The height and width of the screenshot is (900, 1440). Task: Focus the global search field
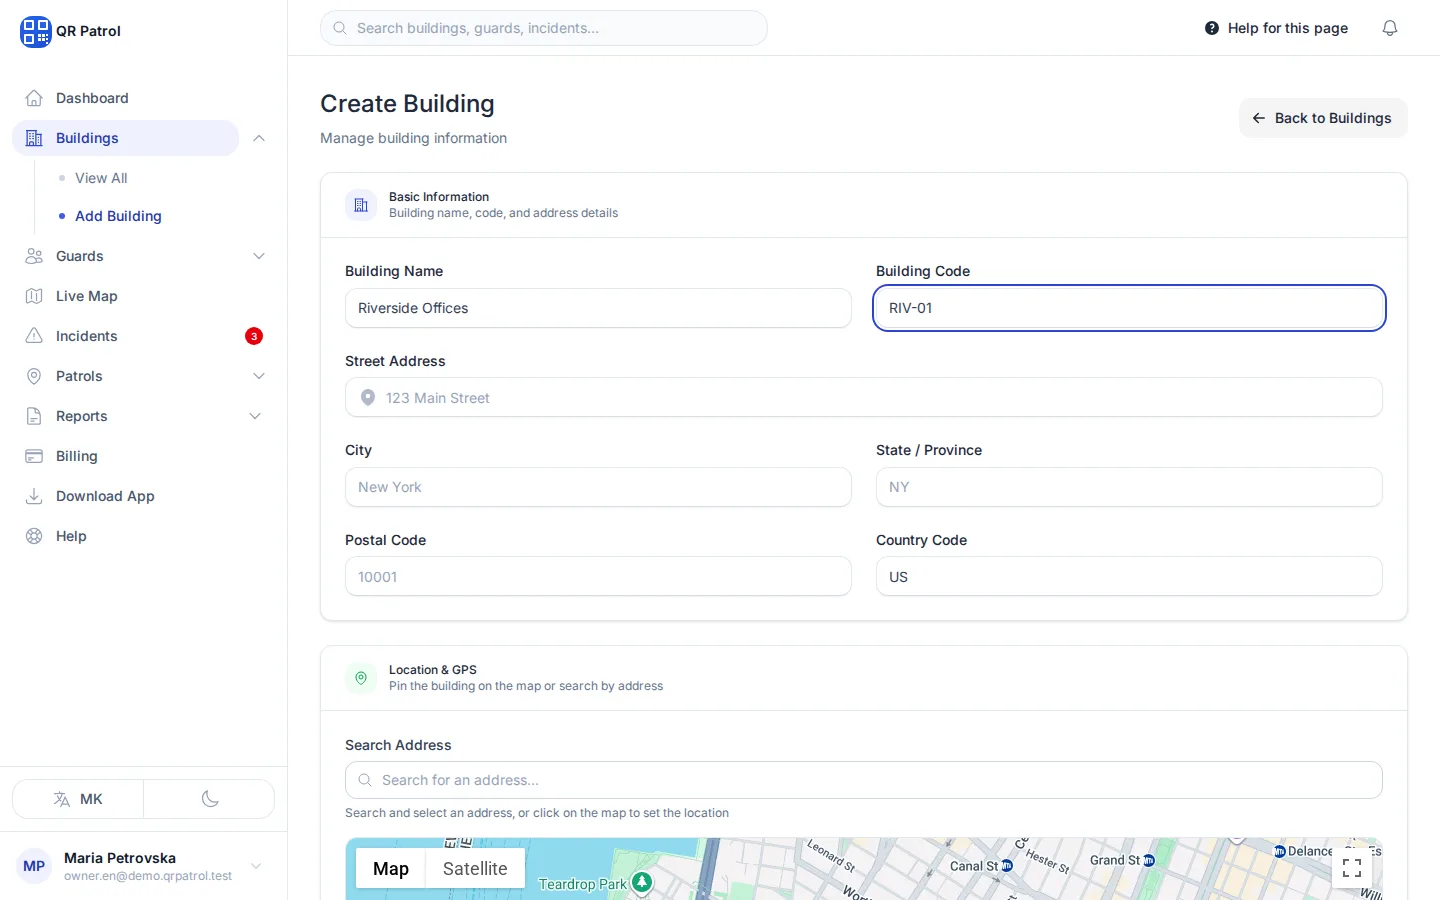pos(544,28)
